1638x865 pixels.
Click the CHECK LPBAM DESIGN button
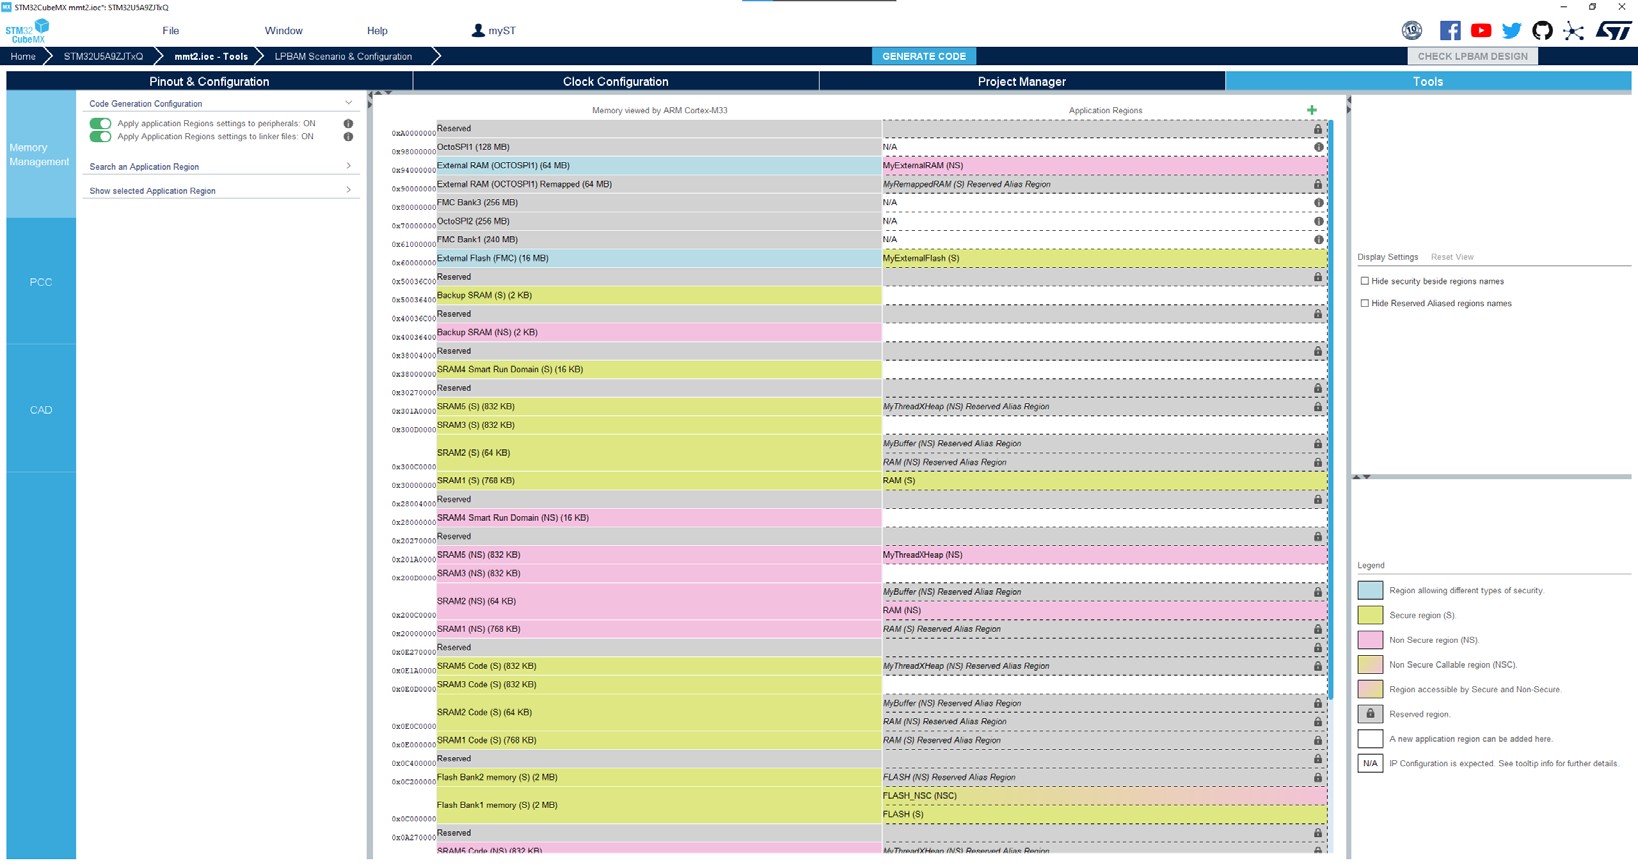[1472, 57]
